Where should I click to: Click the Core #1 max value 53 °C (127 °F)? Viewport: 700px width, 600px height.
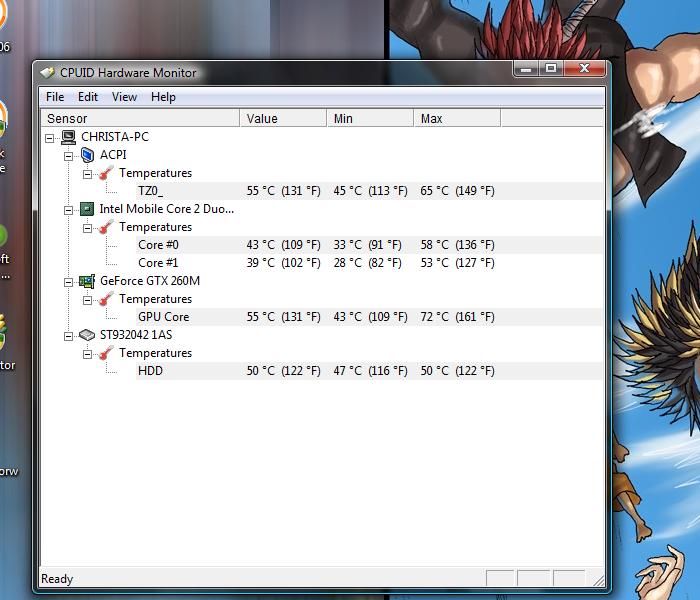(x=458, y=263)
